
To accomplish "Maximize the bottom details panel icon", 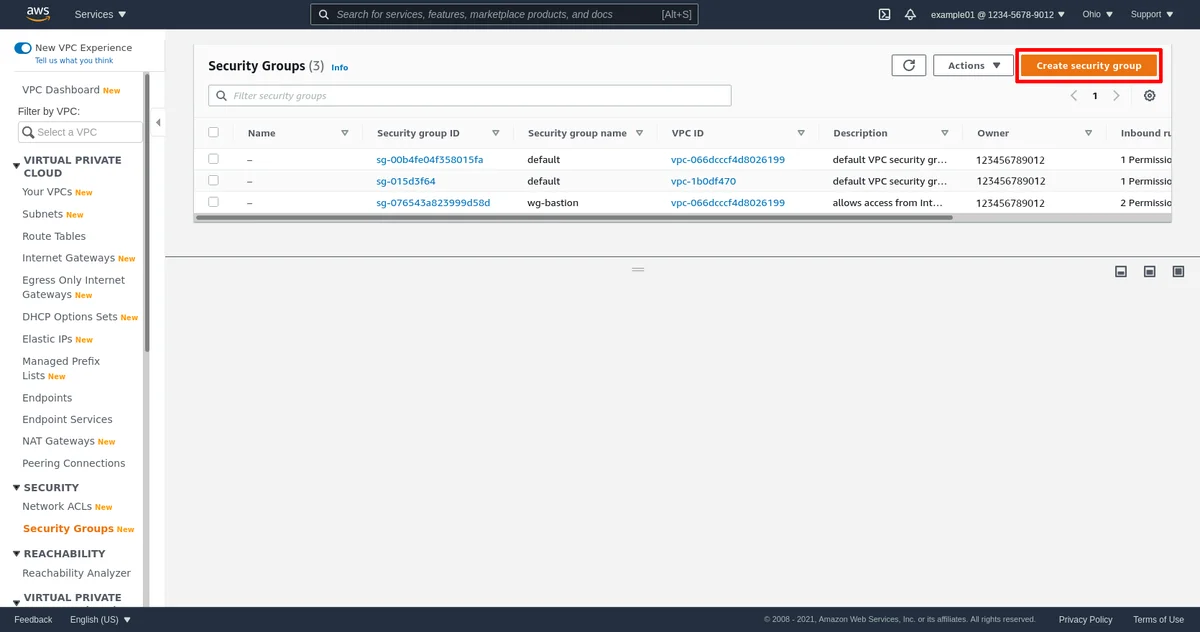I will click(x=1178, y=271).
